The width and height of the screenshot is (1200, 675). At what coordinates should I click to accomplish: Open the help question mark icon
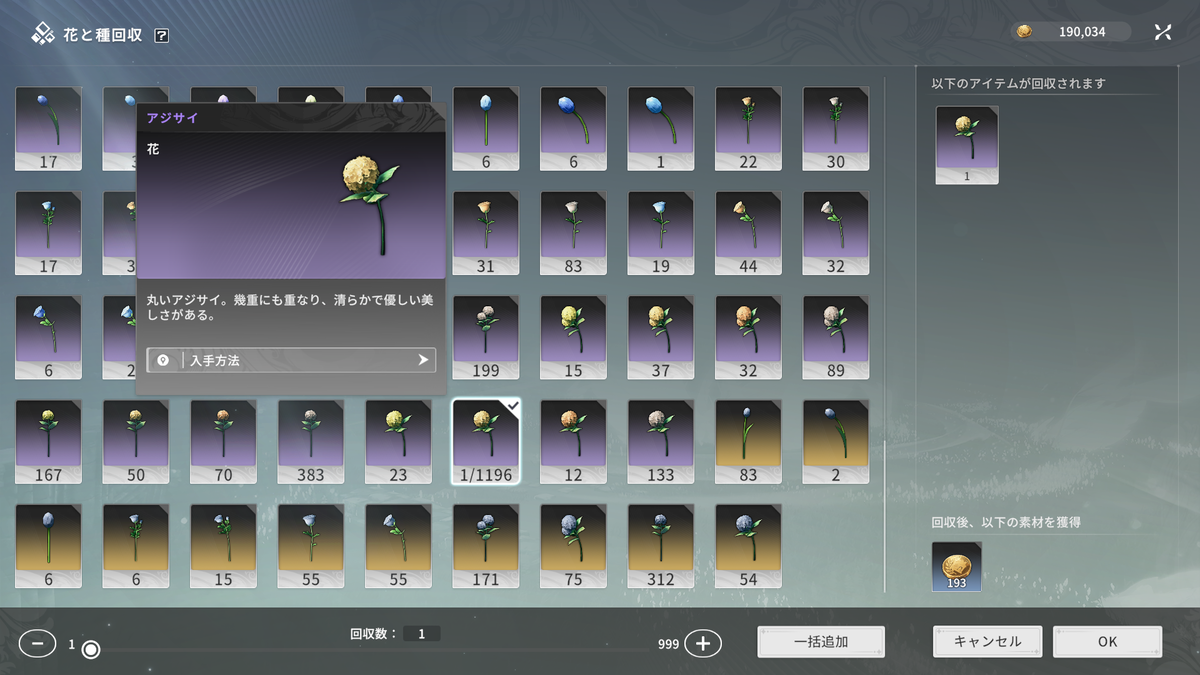pyautogui.click(x=162, y=35)
